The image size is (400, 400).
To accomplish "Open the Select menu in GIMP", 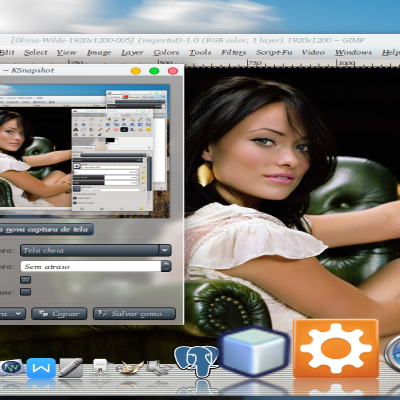I will [x=36, y=52].
